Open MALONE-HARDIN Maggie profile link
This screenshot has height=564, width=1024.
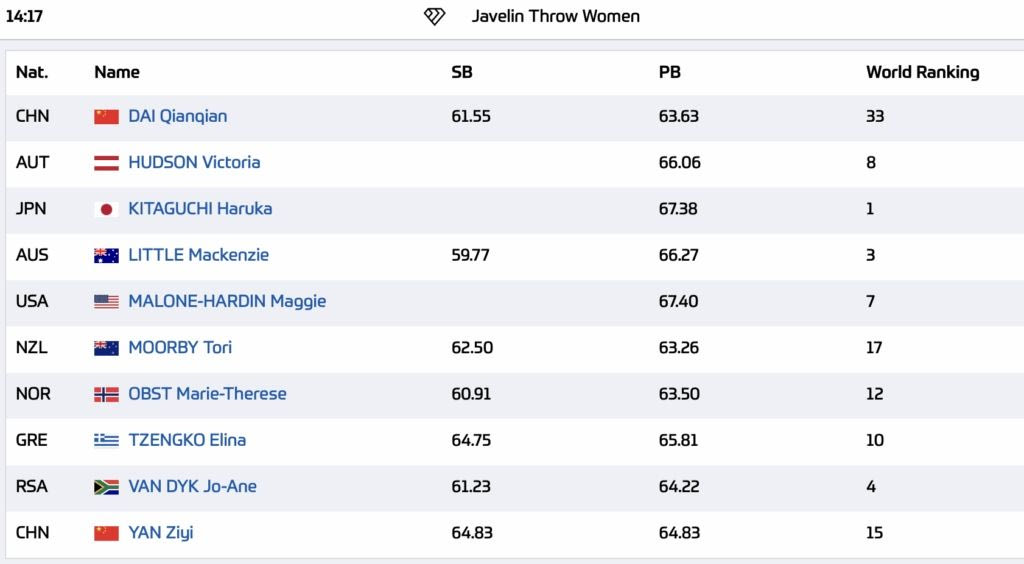(x=227, y=301)
